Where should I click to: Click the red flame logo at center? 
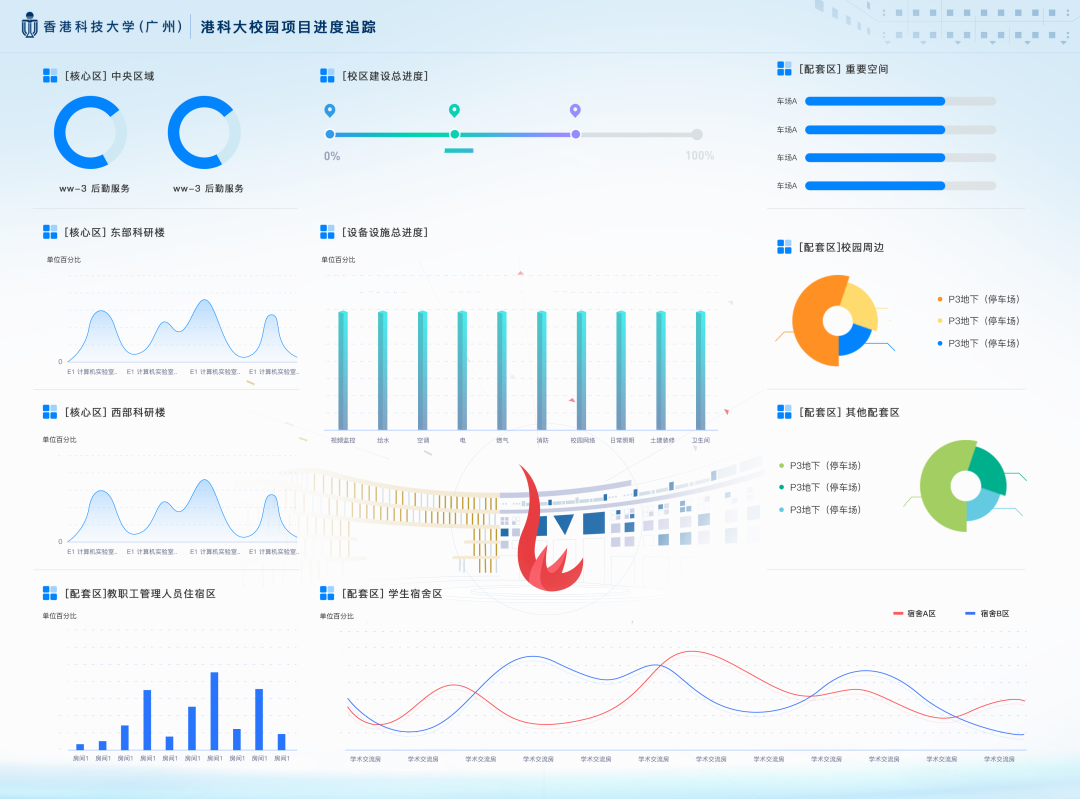[x=547, y=535]
